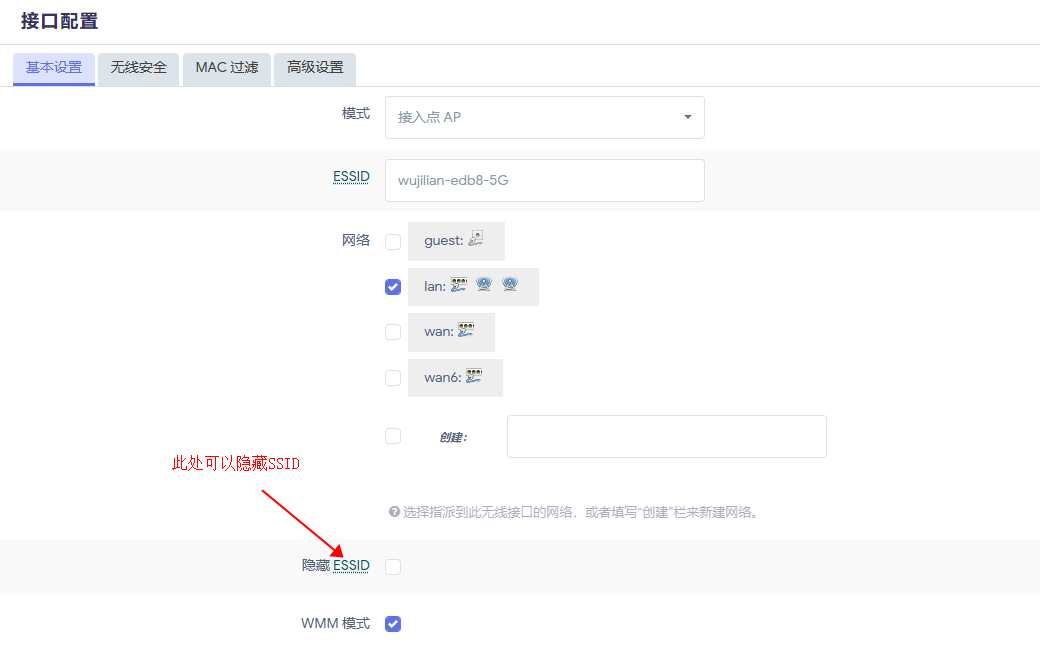The height and width of the screenshot is (665, 1040).
Task: Click the second wireless antenna icon in lan
Action: click(x=510, y=285)
